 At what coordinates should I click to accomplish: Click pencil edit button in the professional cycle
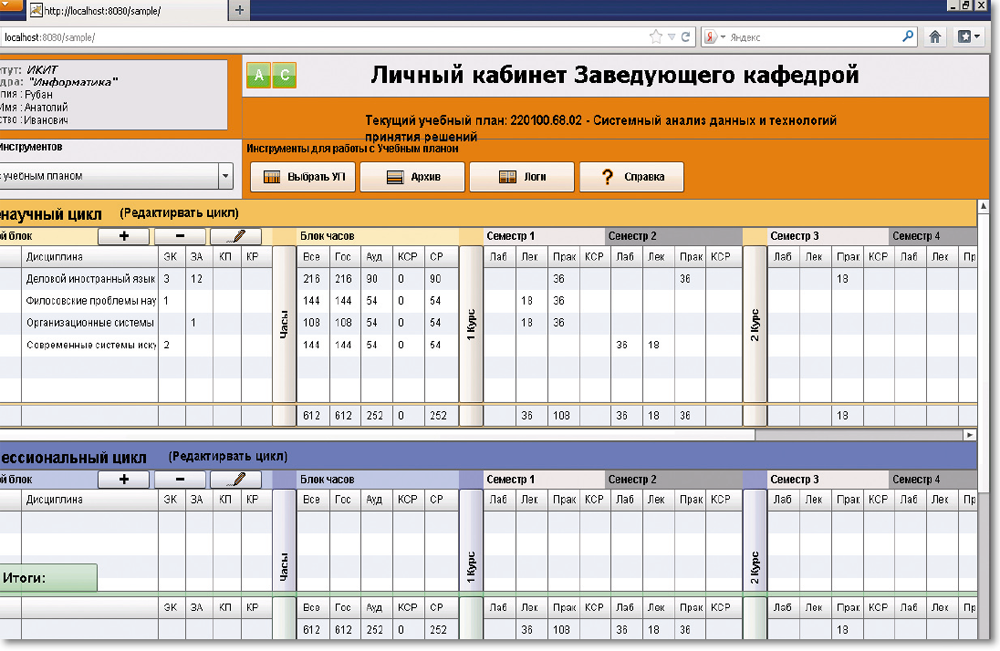[x=235, y=479]
